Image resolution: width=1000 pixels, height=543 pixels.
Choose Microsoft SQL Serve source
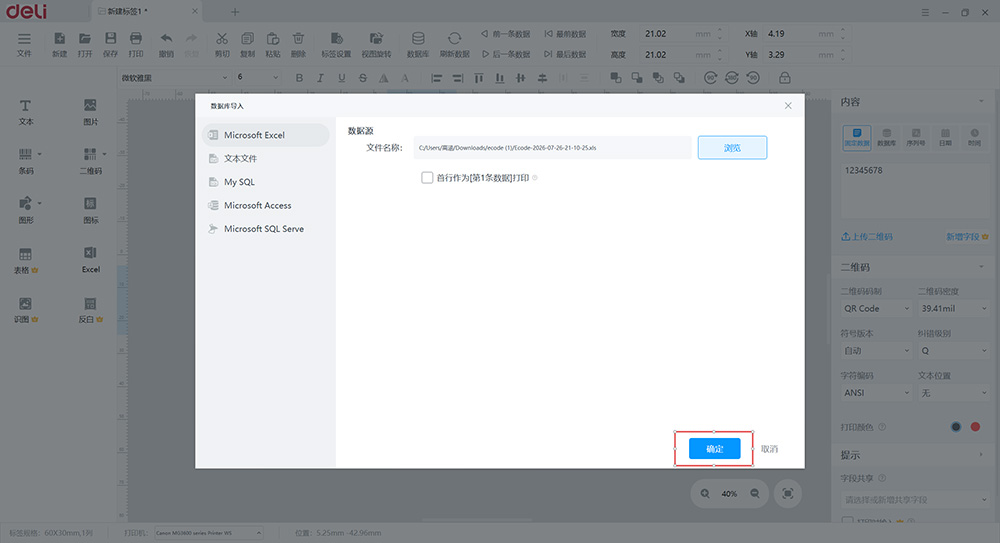265,228
